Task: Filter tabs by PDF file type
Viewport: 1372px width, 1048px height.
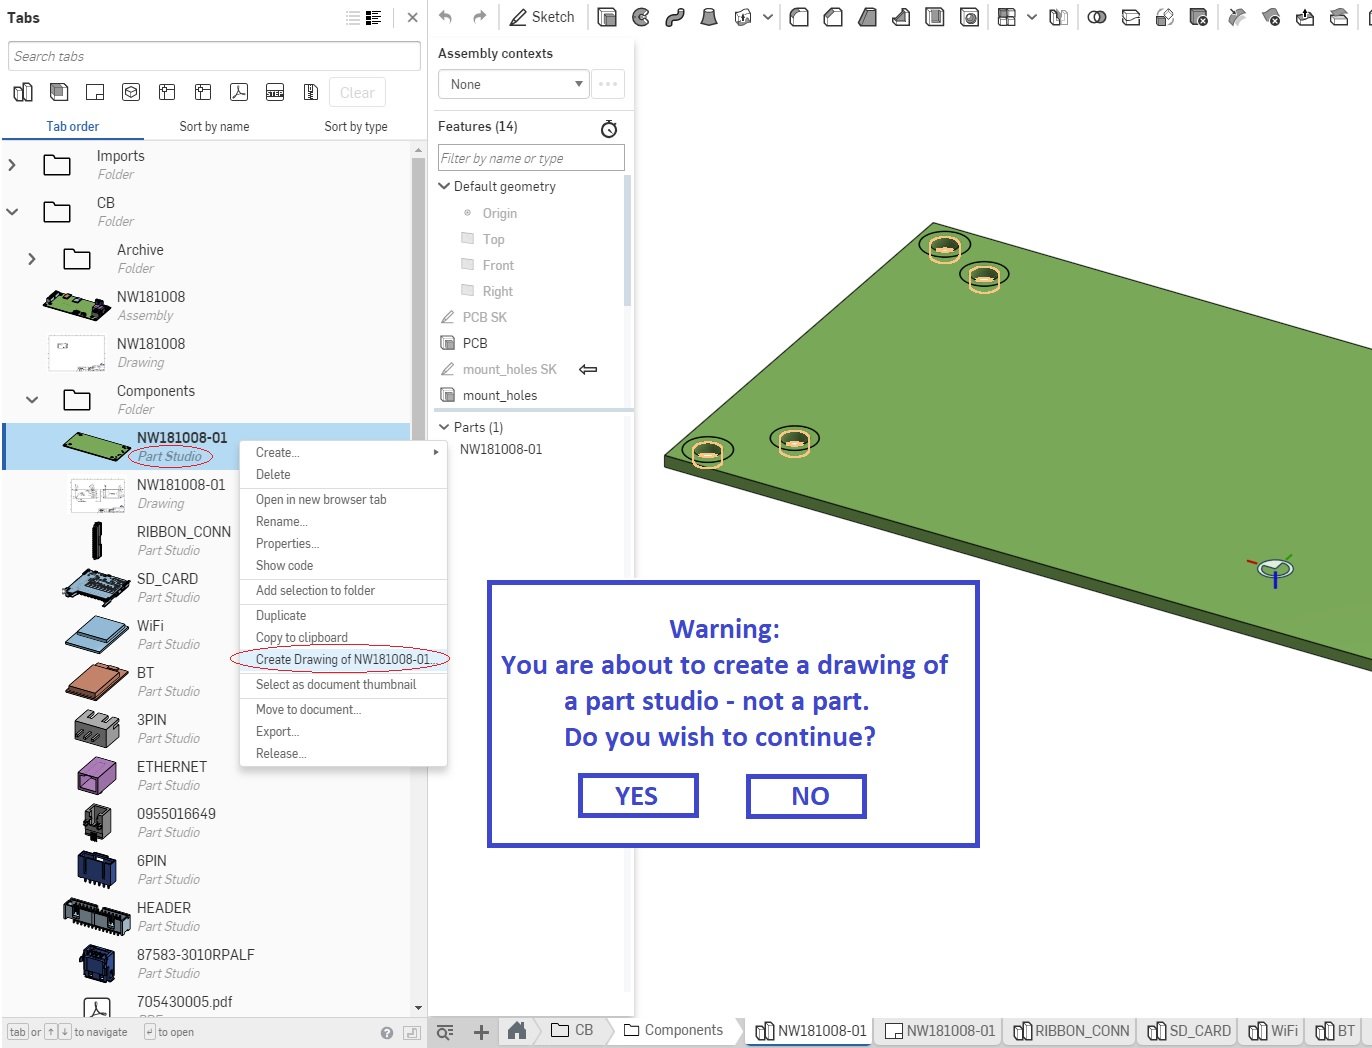Action: pyautogui.click(x=239, y=92)
